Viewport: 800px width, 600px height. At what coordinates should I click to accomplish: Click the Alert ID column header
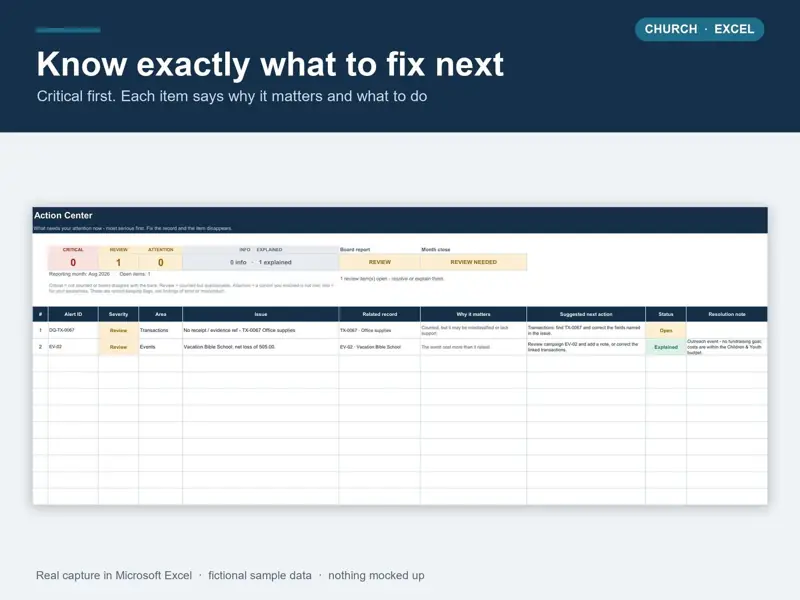tap(73, 314)
